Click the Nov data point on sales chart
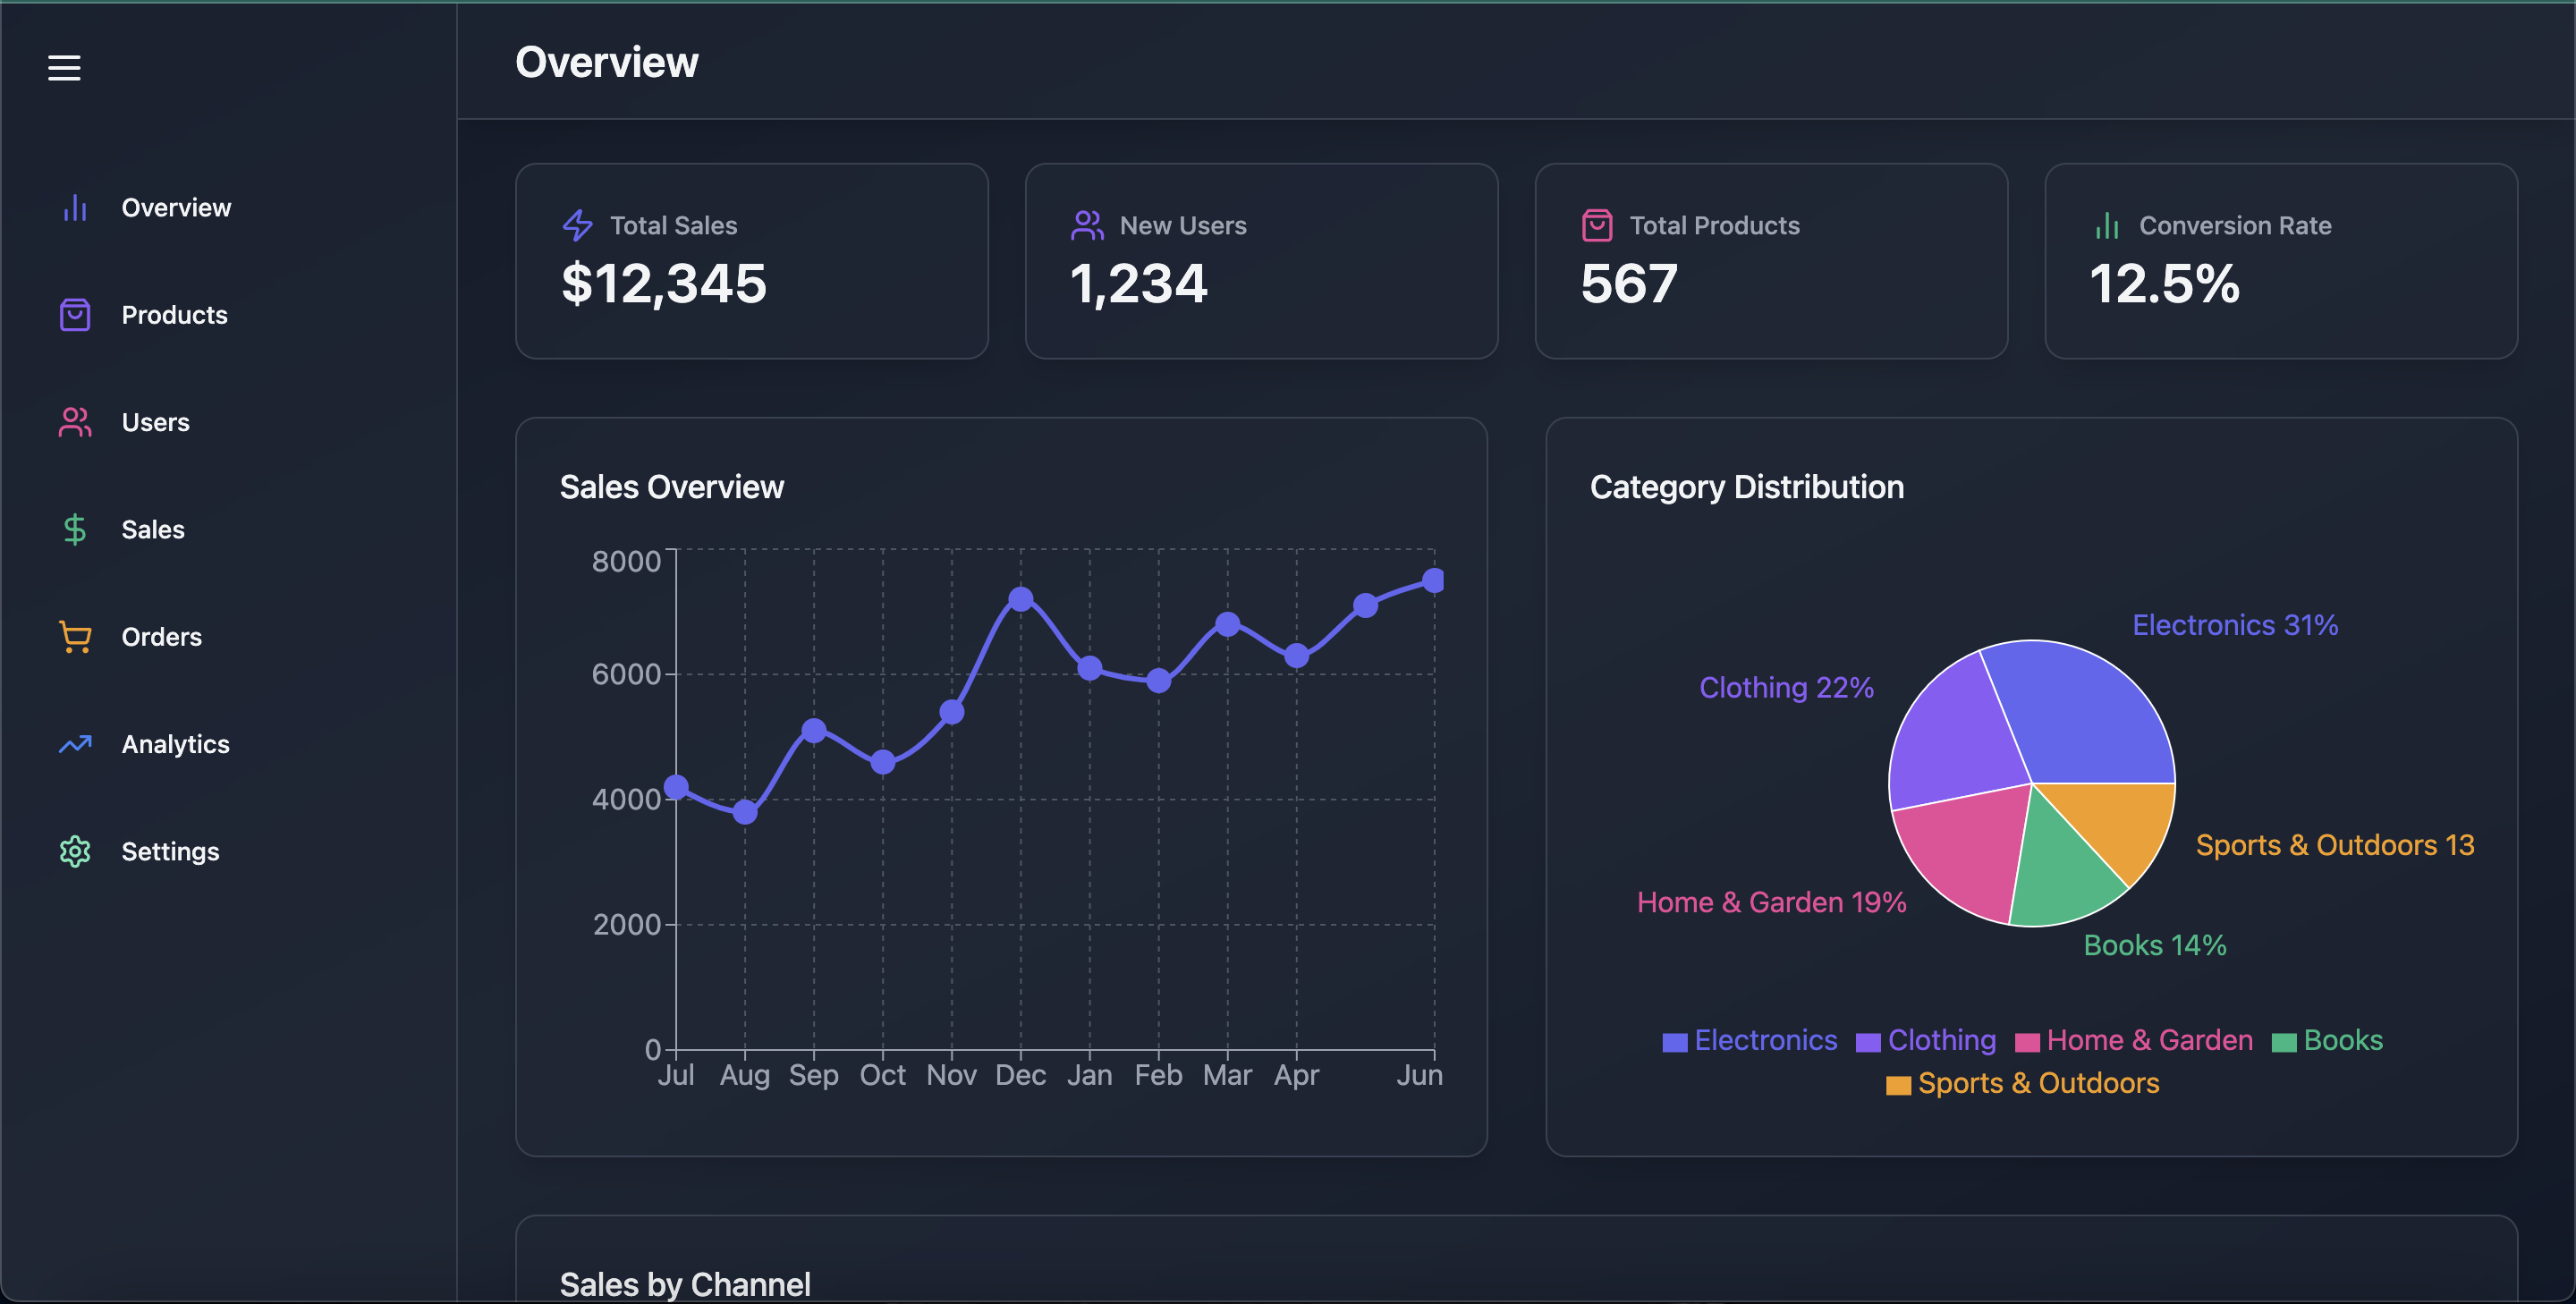Screen dimensions: 2576x1304 (x=952, y=712)
